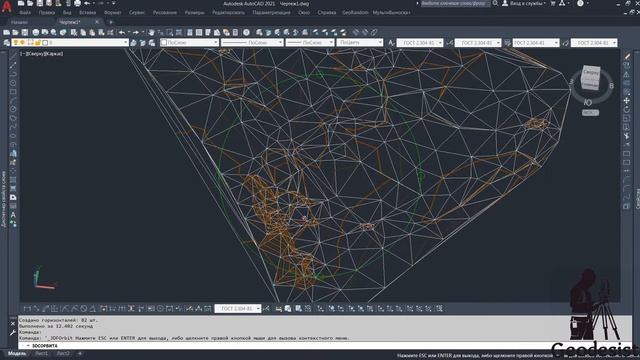The width and height of the screenshot is (640, 360).
Task: Open the text style ГОСТ 2.304-81 dropdown
Action: click(420, 42)
